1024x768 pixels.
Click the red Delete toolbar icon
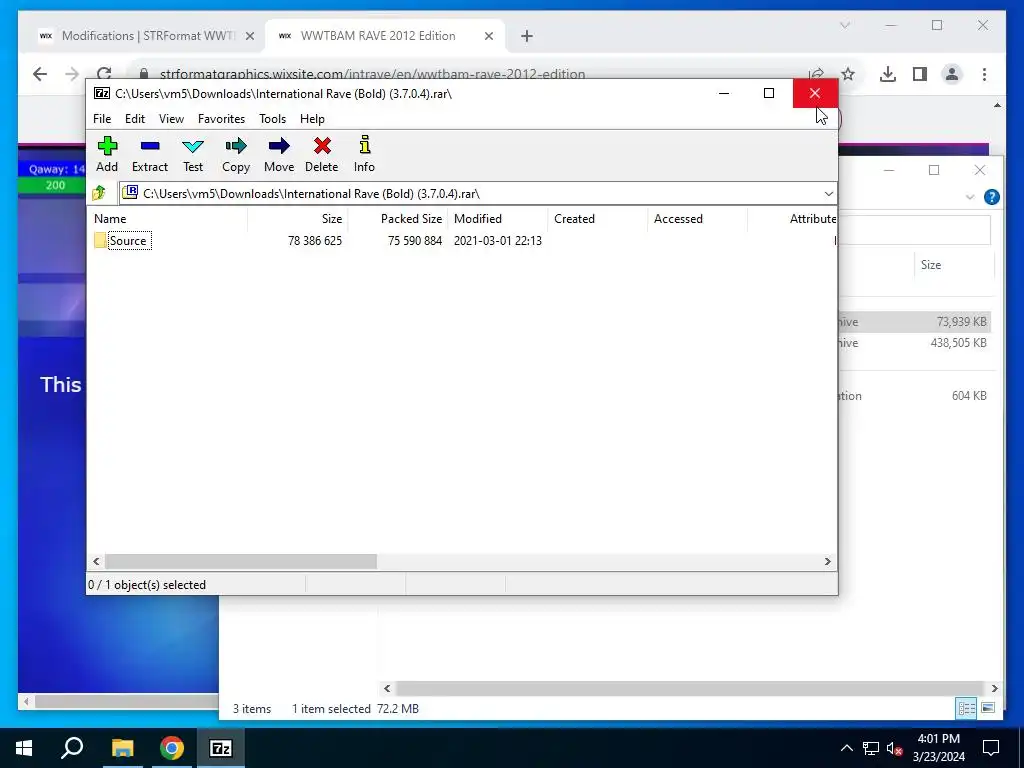point(321,155)
